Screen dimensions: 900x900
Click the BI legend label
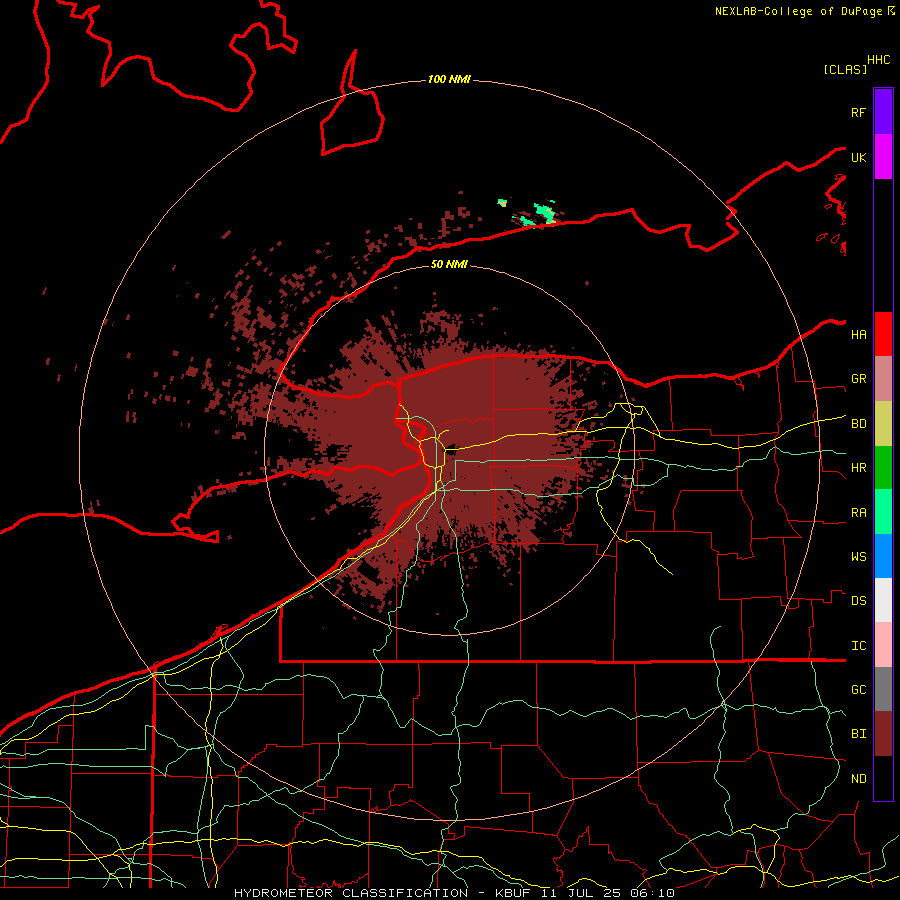coord(858,734)
